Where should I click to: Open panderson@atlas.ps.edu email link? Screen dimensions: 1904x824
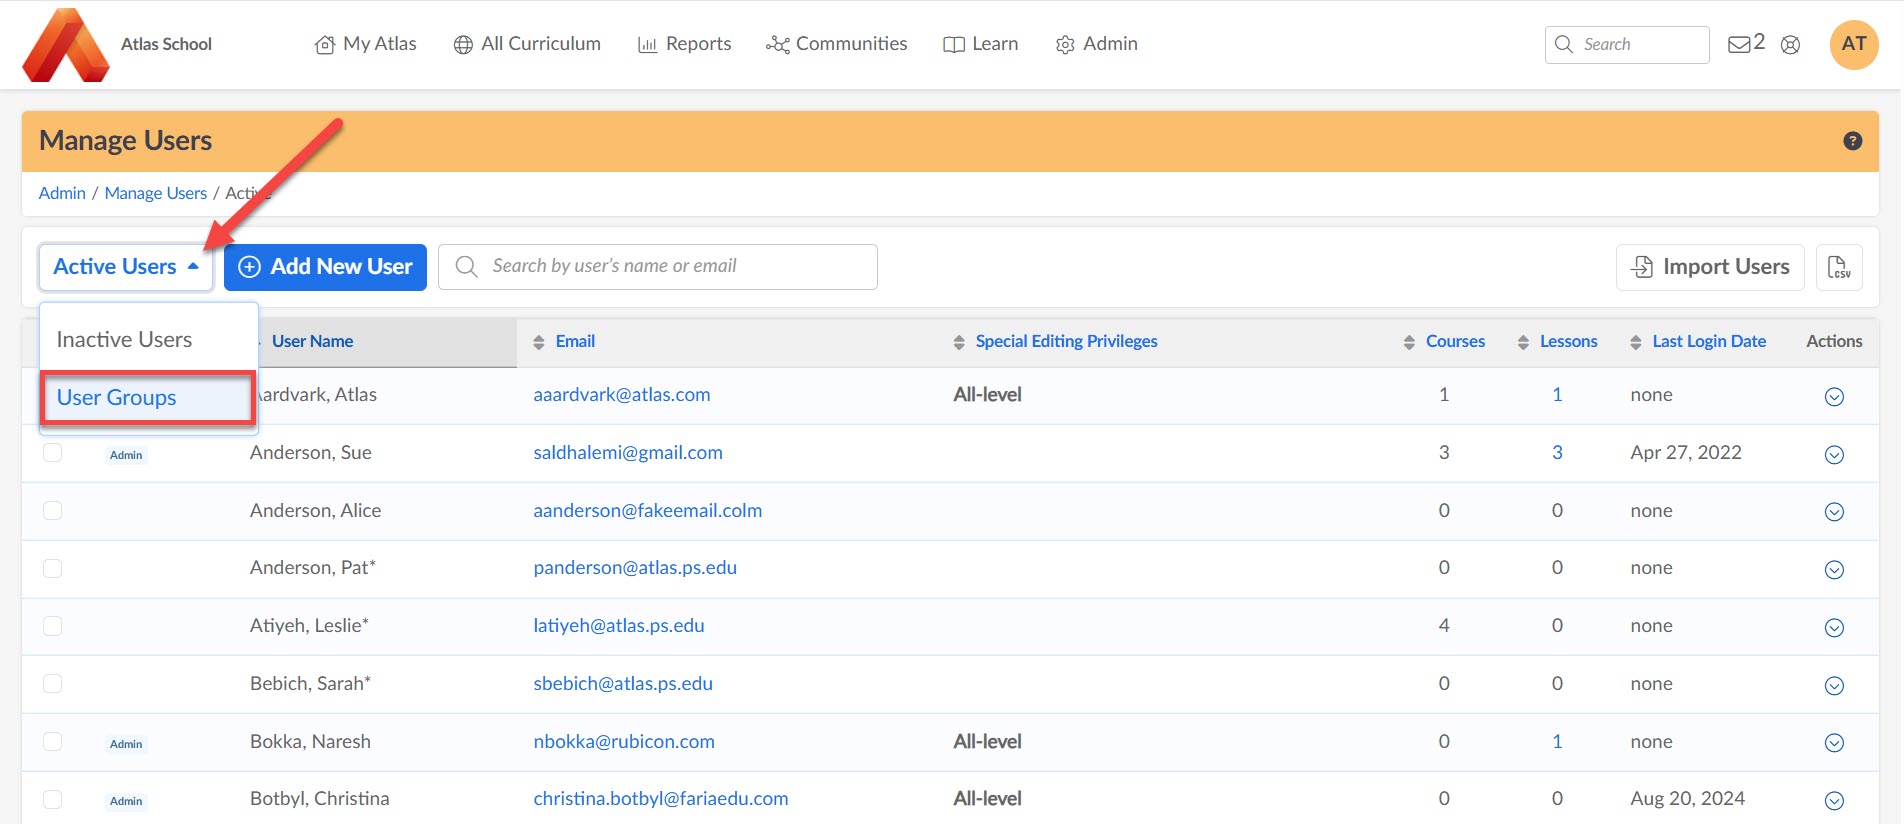635,568
